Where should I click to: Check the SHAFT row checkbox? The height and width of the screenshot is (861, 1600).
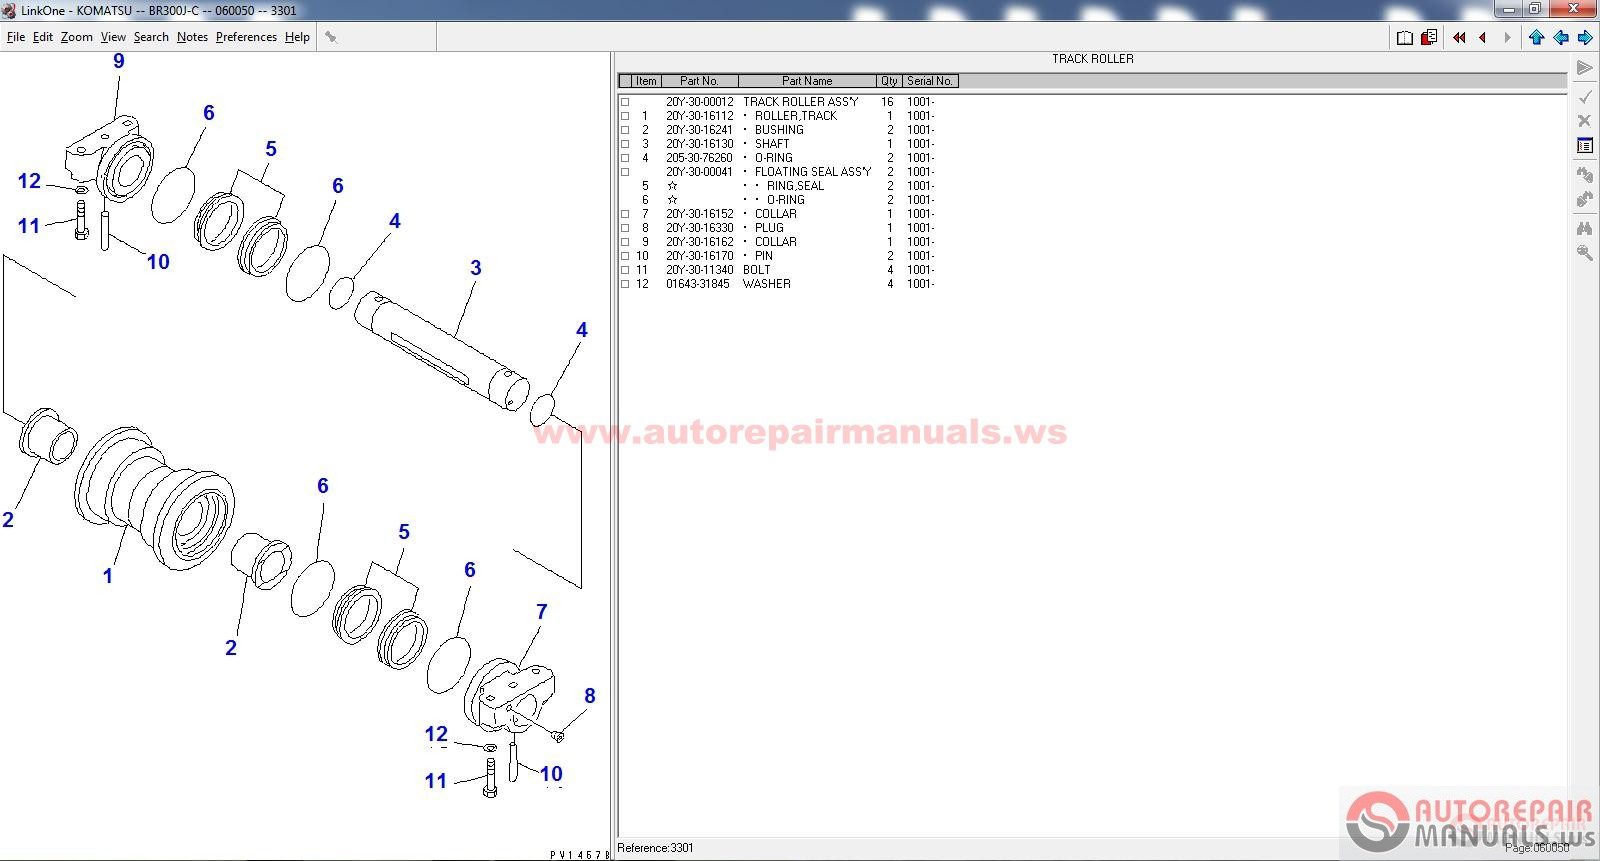[625, 144]
